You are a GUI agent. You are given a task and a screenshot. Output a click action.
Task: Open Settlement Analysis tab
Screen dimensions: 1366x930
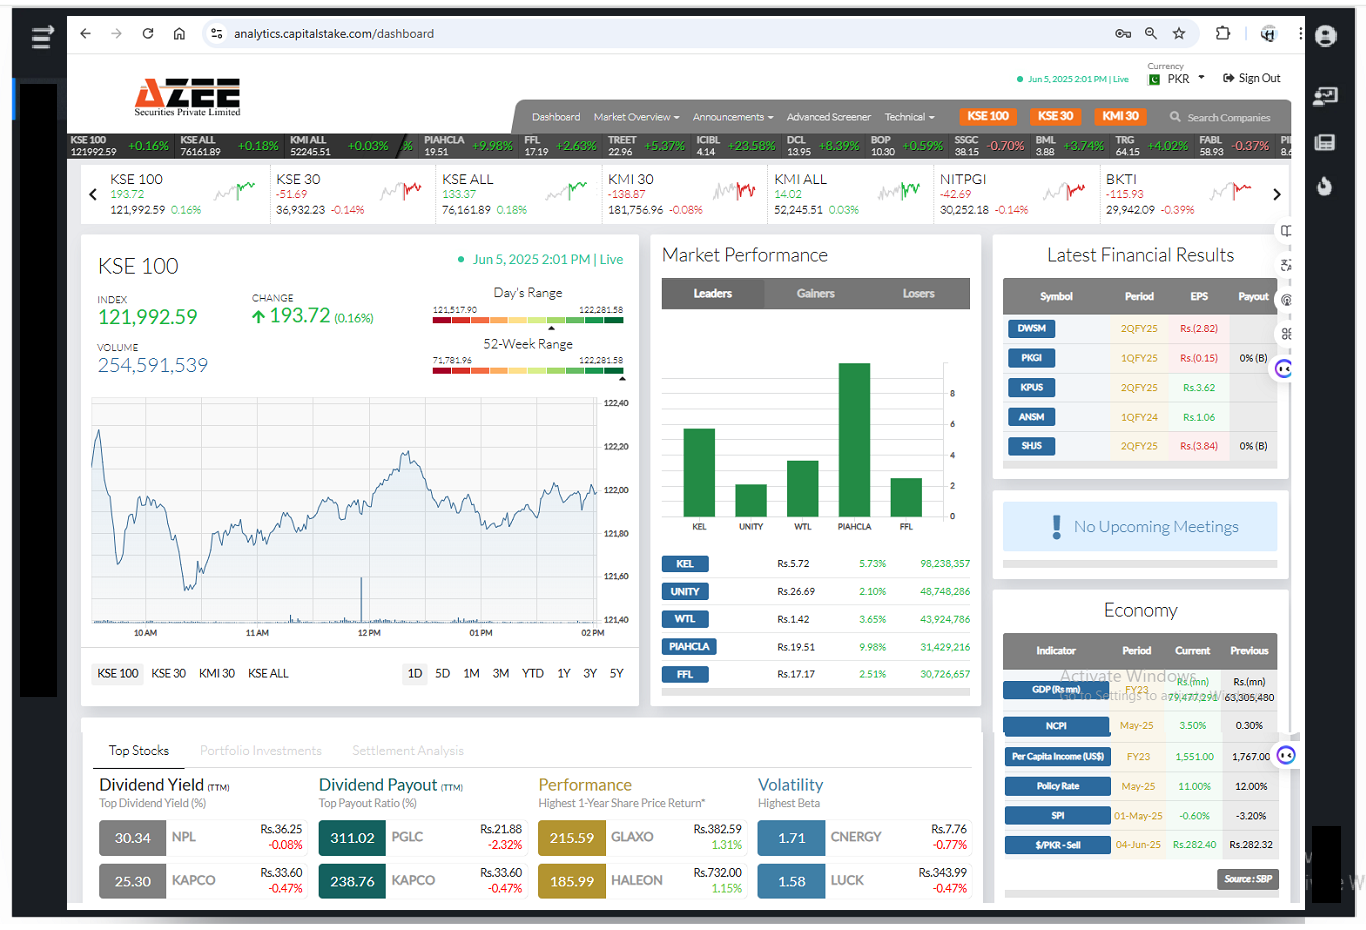point(408,751)
